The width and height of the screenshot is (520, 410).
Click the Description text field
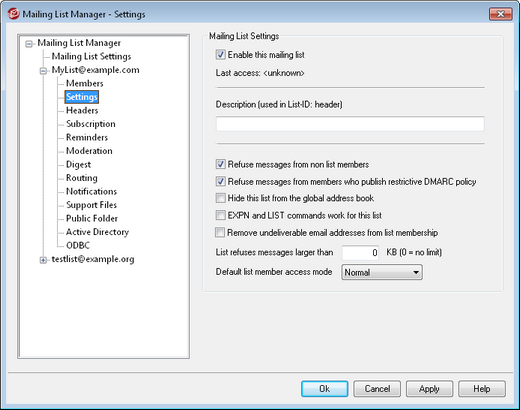[x=350, y=124]
